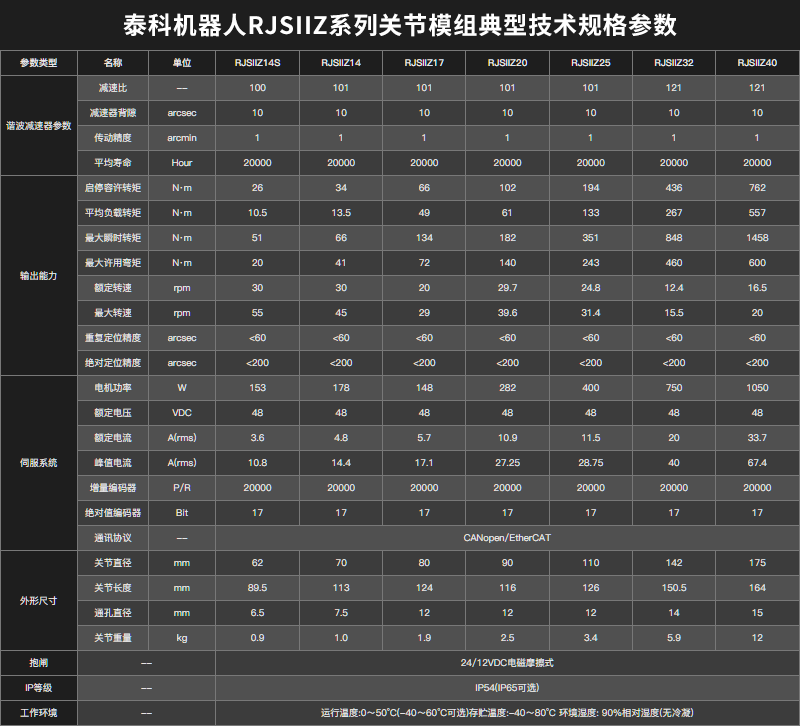The image size is (800, 726).
Task: Click the RJSIIZ20 peak torque value 182
Action: coord(508,237)
